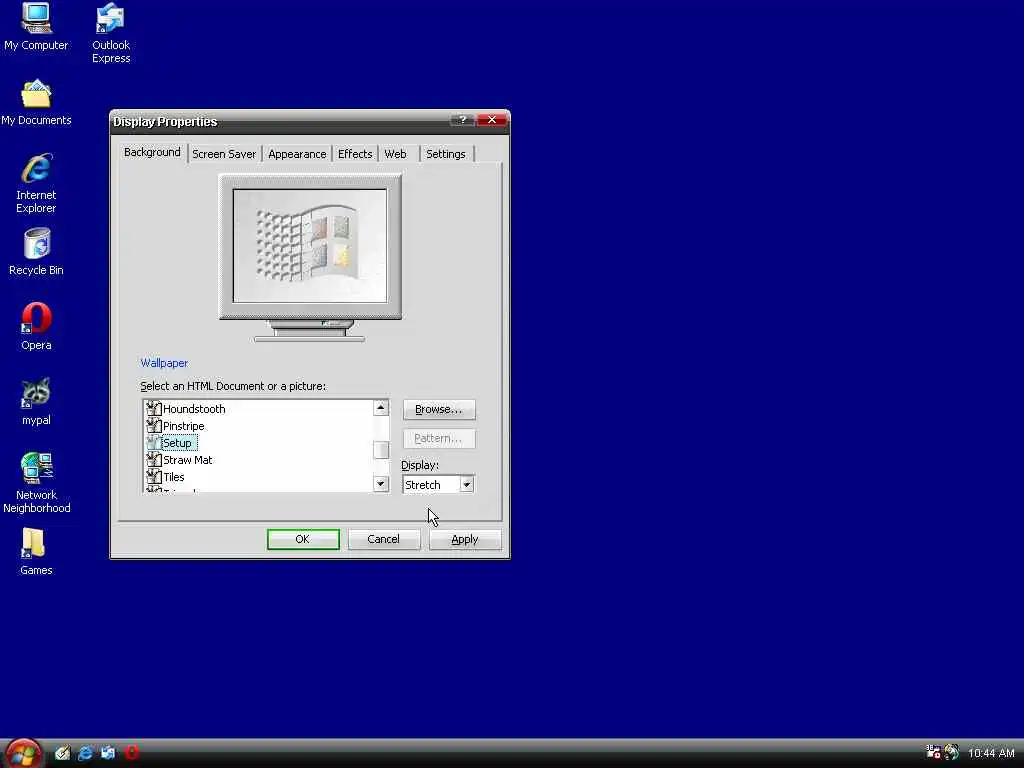Switch to the Settings tab
The height and width of the screenshot is (768, 1024).
(x=446, y=154)
